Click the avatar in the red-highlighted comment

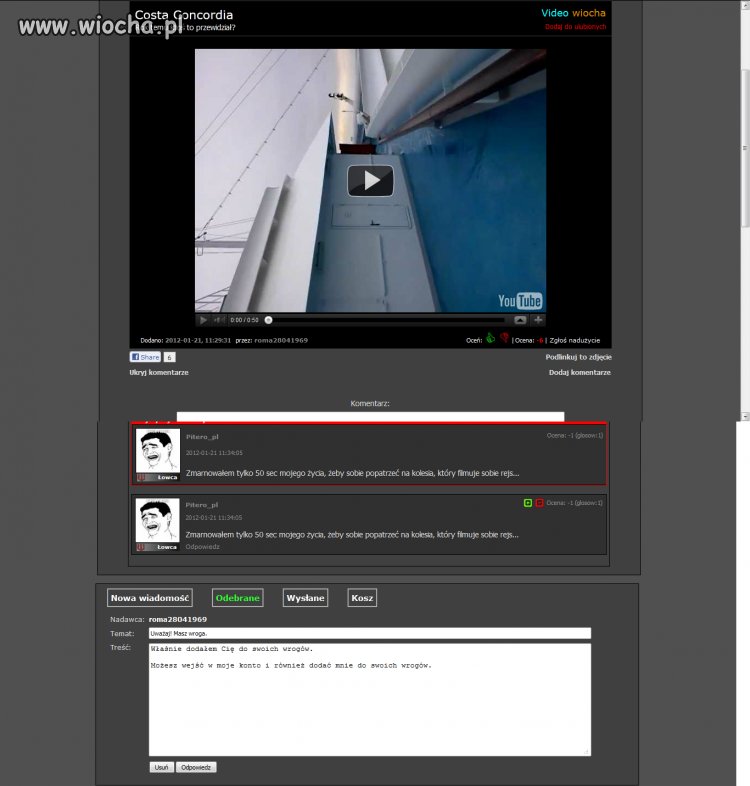coord(157,451)
